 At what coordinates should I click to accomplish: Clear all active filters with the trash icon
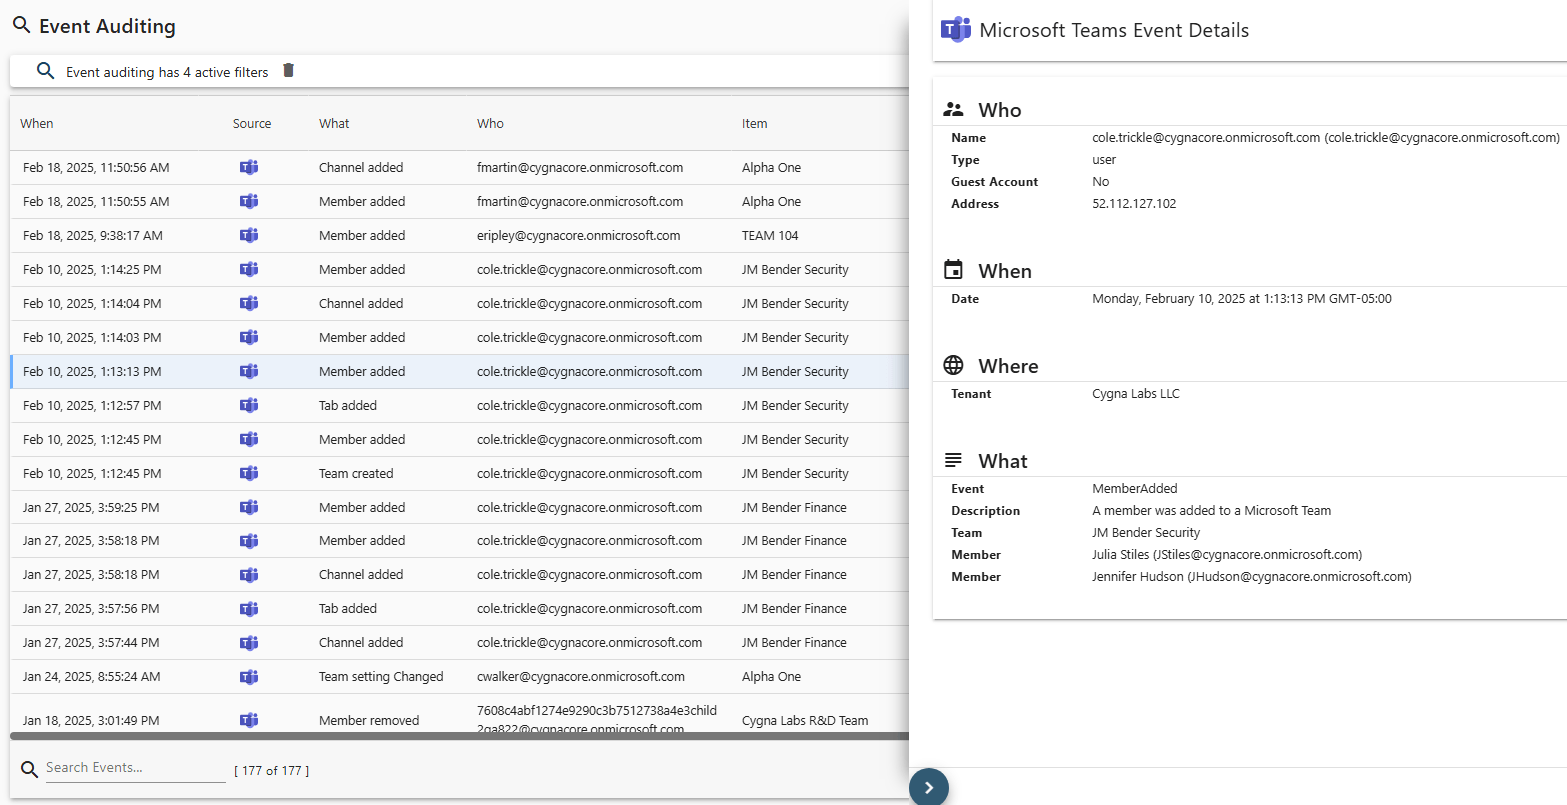[289, 70]
